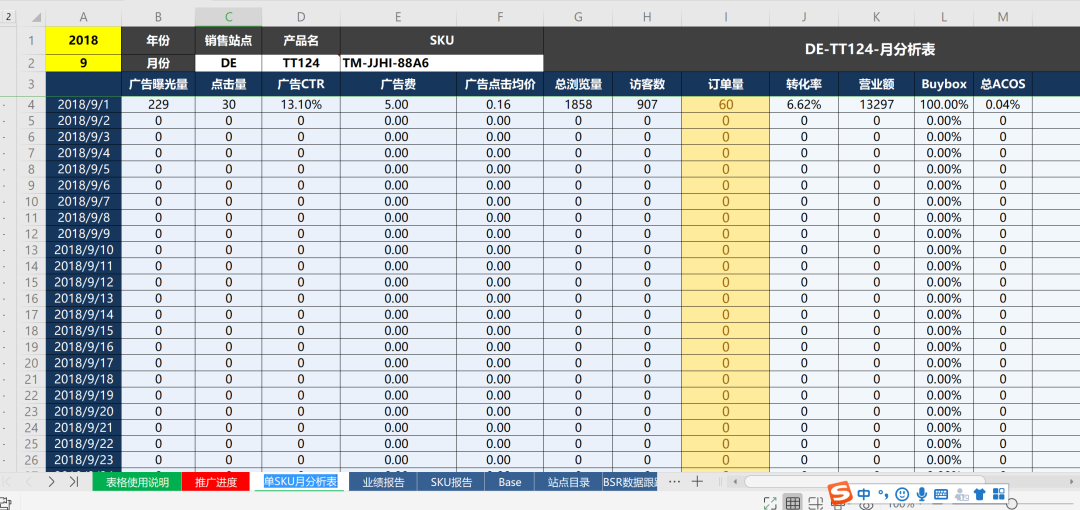Image resolution: width=1080 pixels, height=510 pixels.
Task: Add a new sheet with plus button
Action: [x=698, y=481]
